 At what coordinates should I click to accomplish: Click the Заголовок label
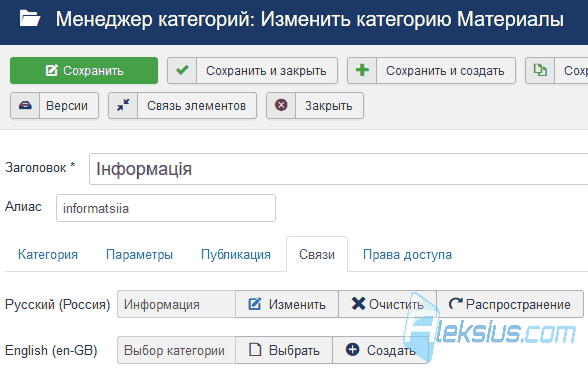[x=40, y=167]
